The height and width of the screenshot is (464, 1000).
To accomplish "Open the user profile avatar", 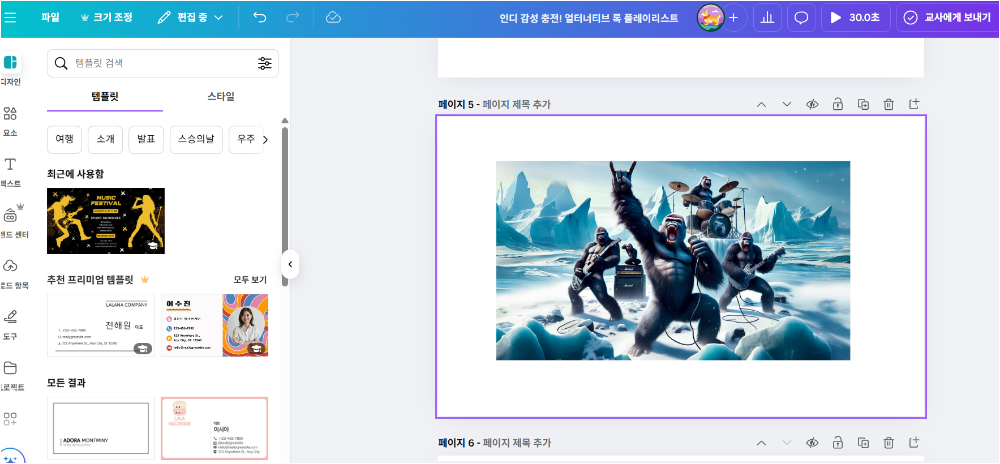I will pos(710,18).
